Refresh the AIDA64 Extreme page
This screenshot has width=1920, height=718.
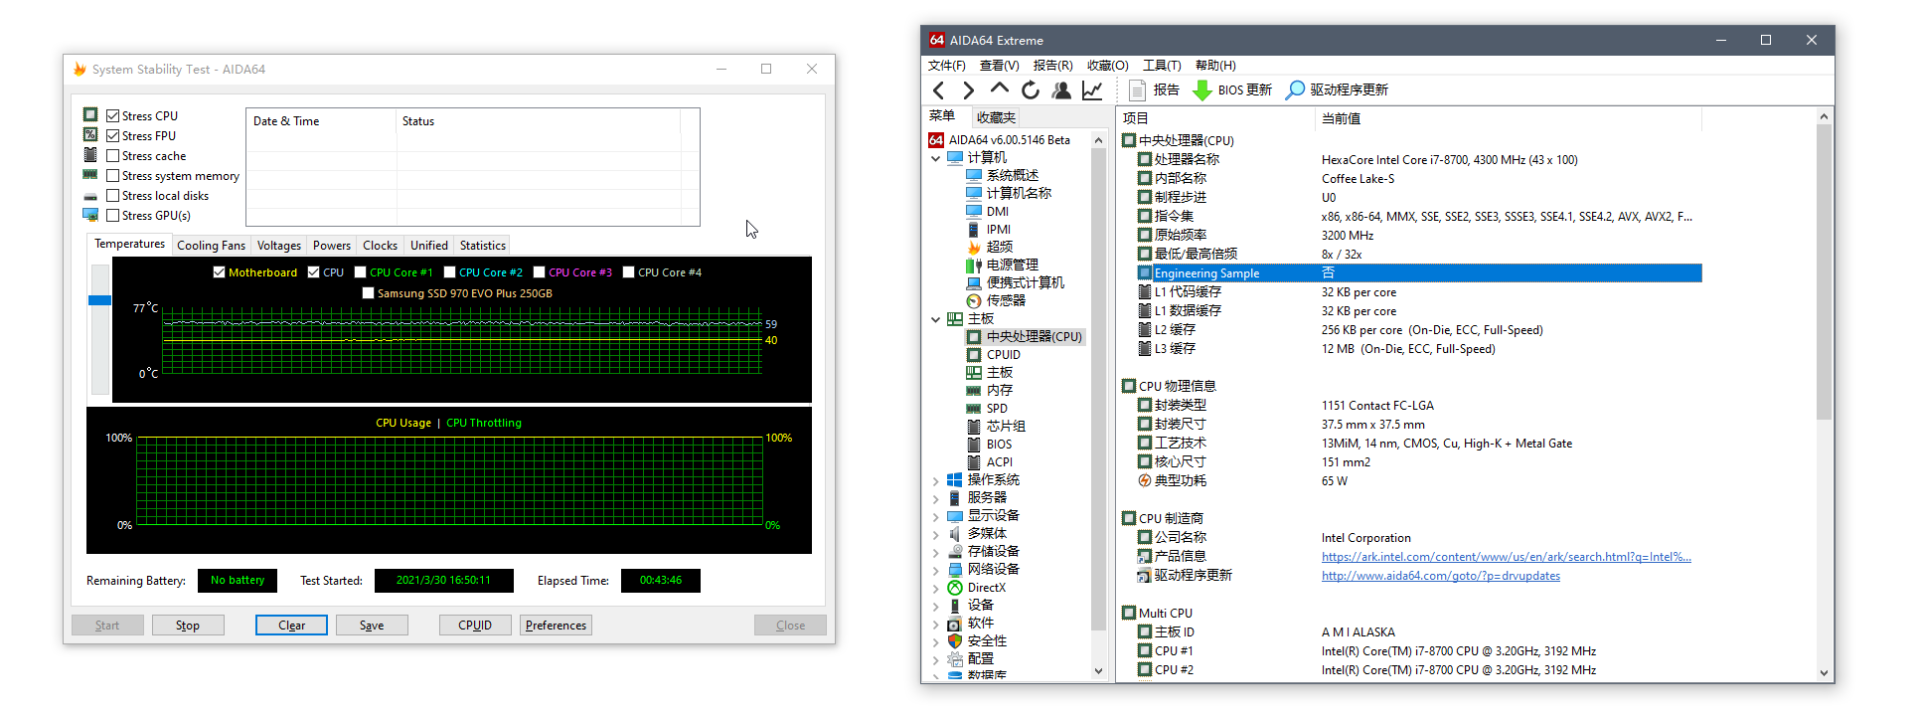pyautogui.click(x=1030, y=90)
